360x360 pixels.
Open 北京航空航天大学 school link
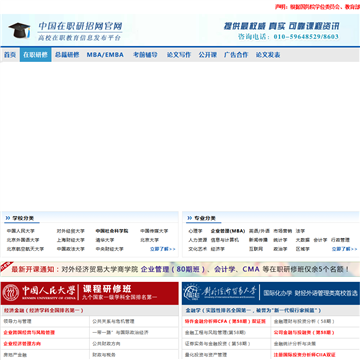point(25,249)
